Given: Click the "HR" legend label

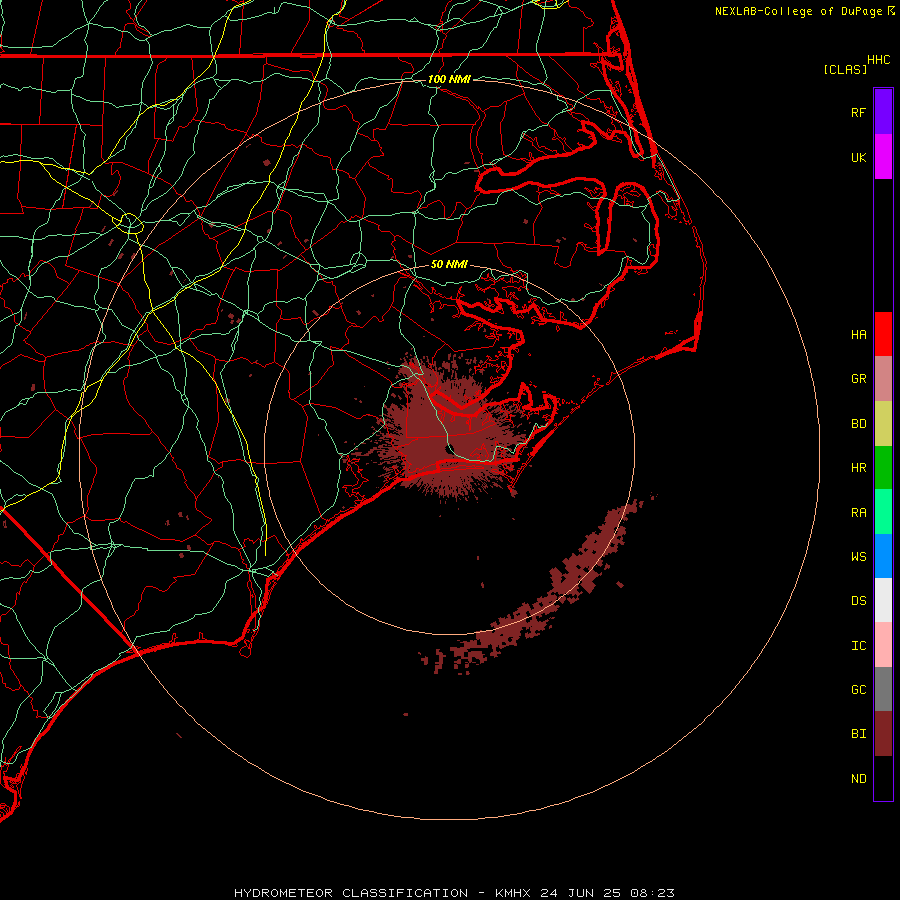Looking at the screenshot, I should point(858,468).
